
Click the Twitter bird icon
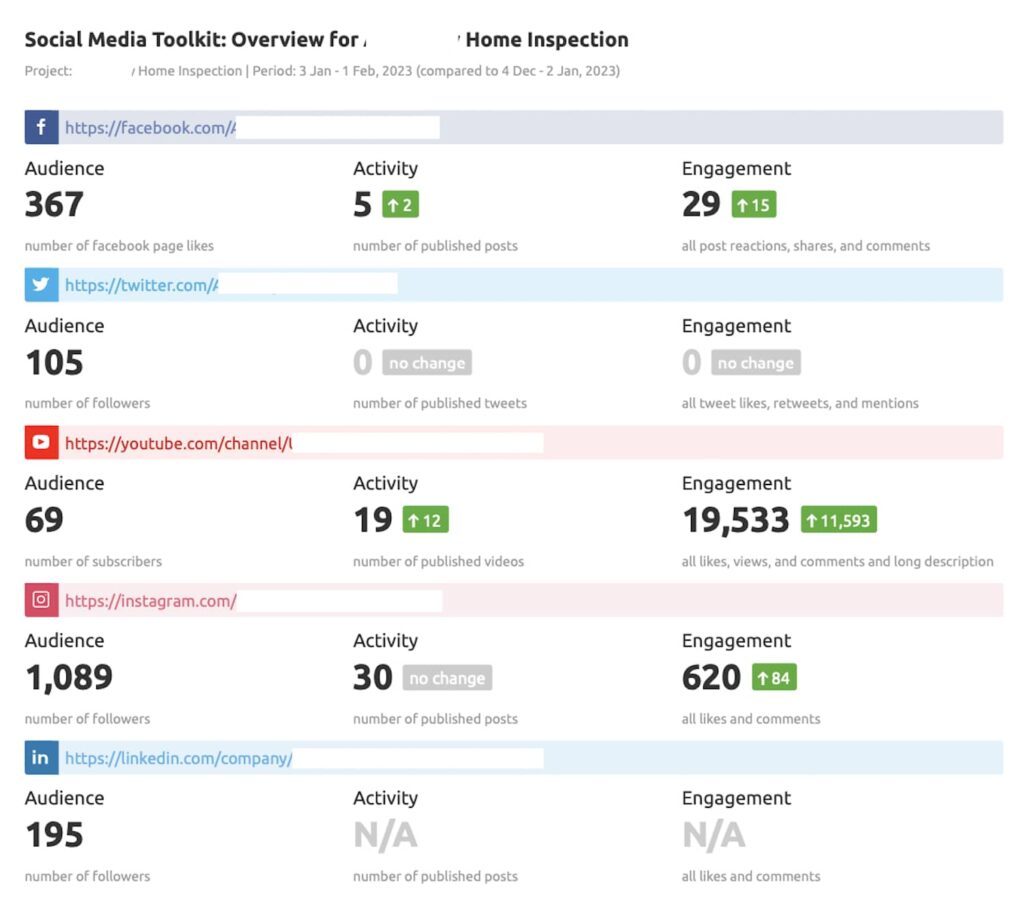point(41,285)
